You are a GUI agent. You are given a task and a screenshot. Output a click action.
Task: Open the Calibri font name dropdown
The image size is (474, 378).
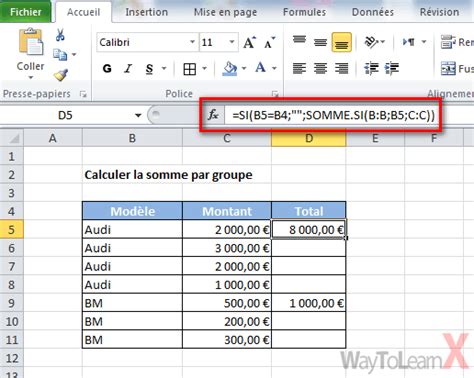click(192, 42)
